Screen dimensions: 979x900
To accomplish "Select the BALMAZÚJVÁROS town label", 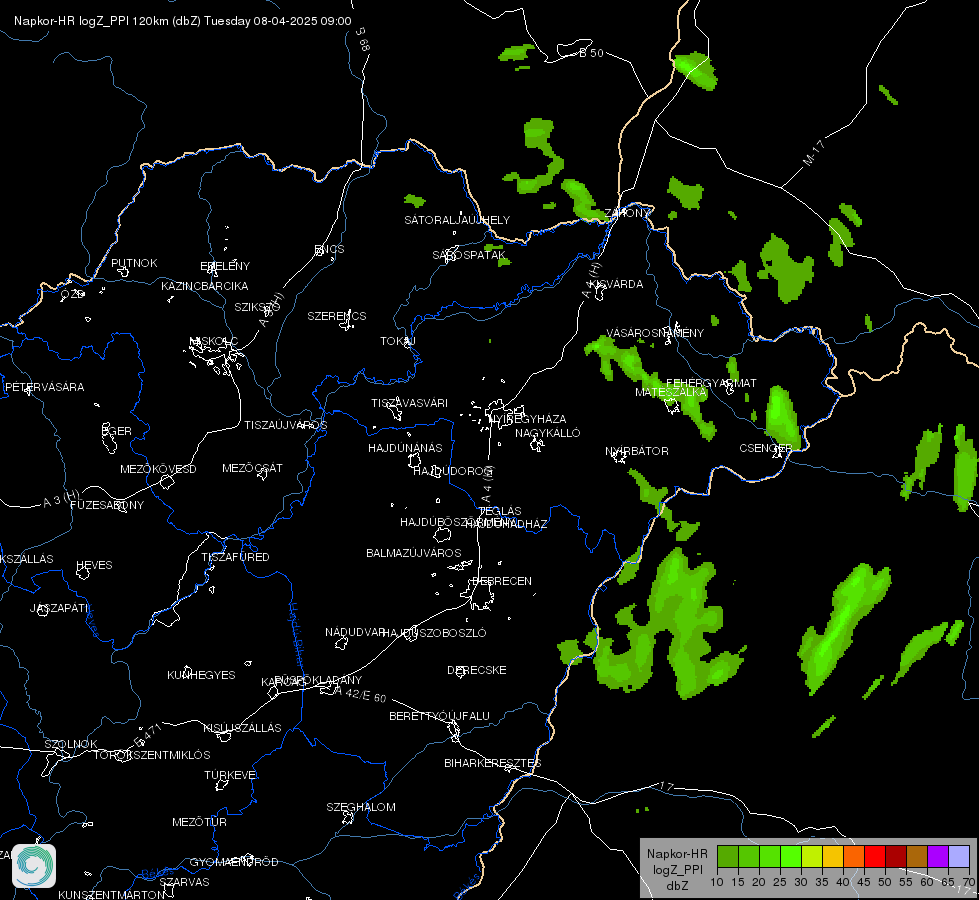I will (x=413, y=553).
